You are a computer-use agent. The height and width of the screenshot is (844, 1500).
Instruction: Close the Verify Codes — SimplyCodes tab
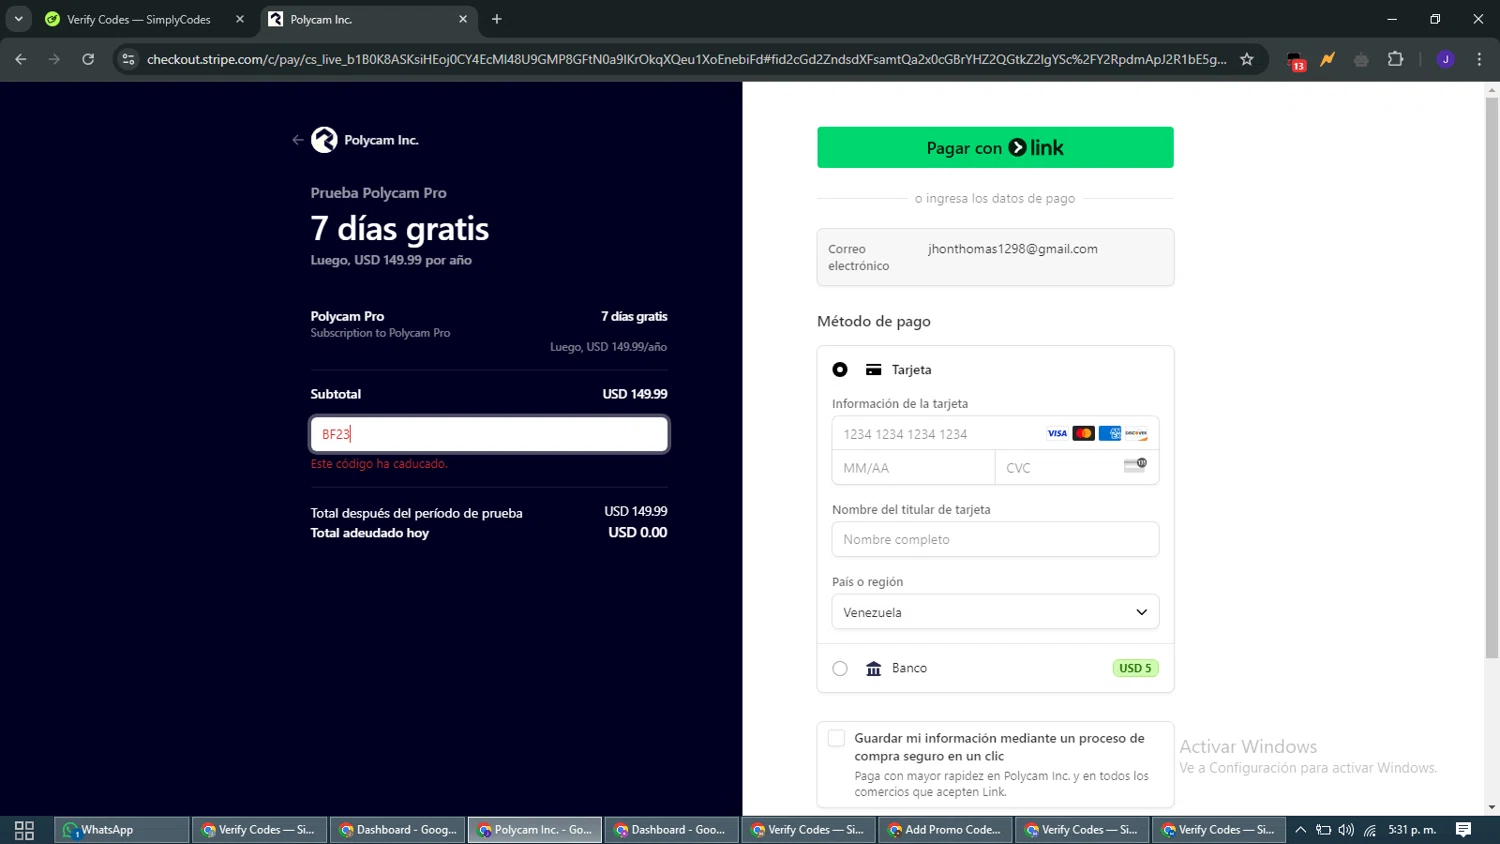pos(240,19)
